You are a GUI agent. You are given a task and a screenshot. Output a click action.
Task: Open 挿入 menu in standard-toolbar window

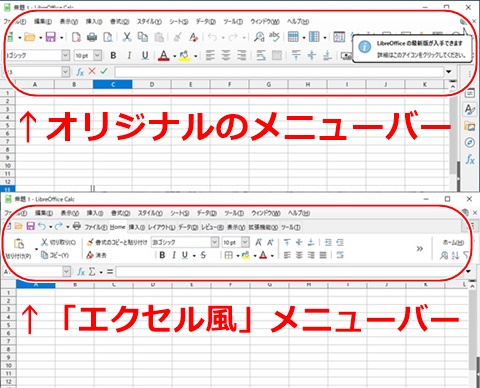[94, 22]
